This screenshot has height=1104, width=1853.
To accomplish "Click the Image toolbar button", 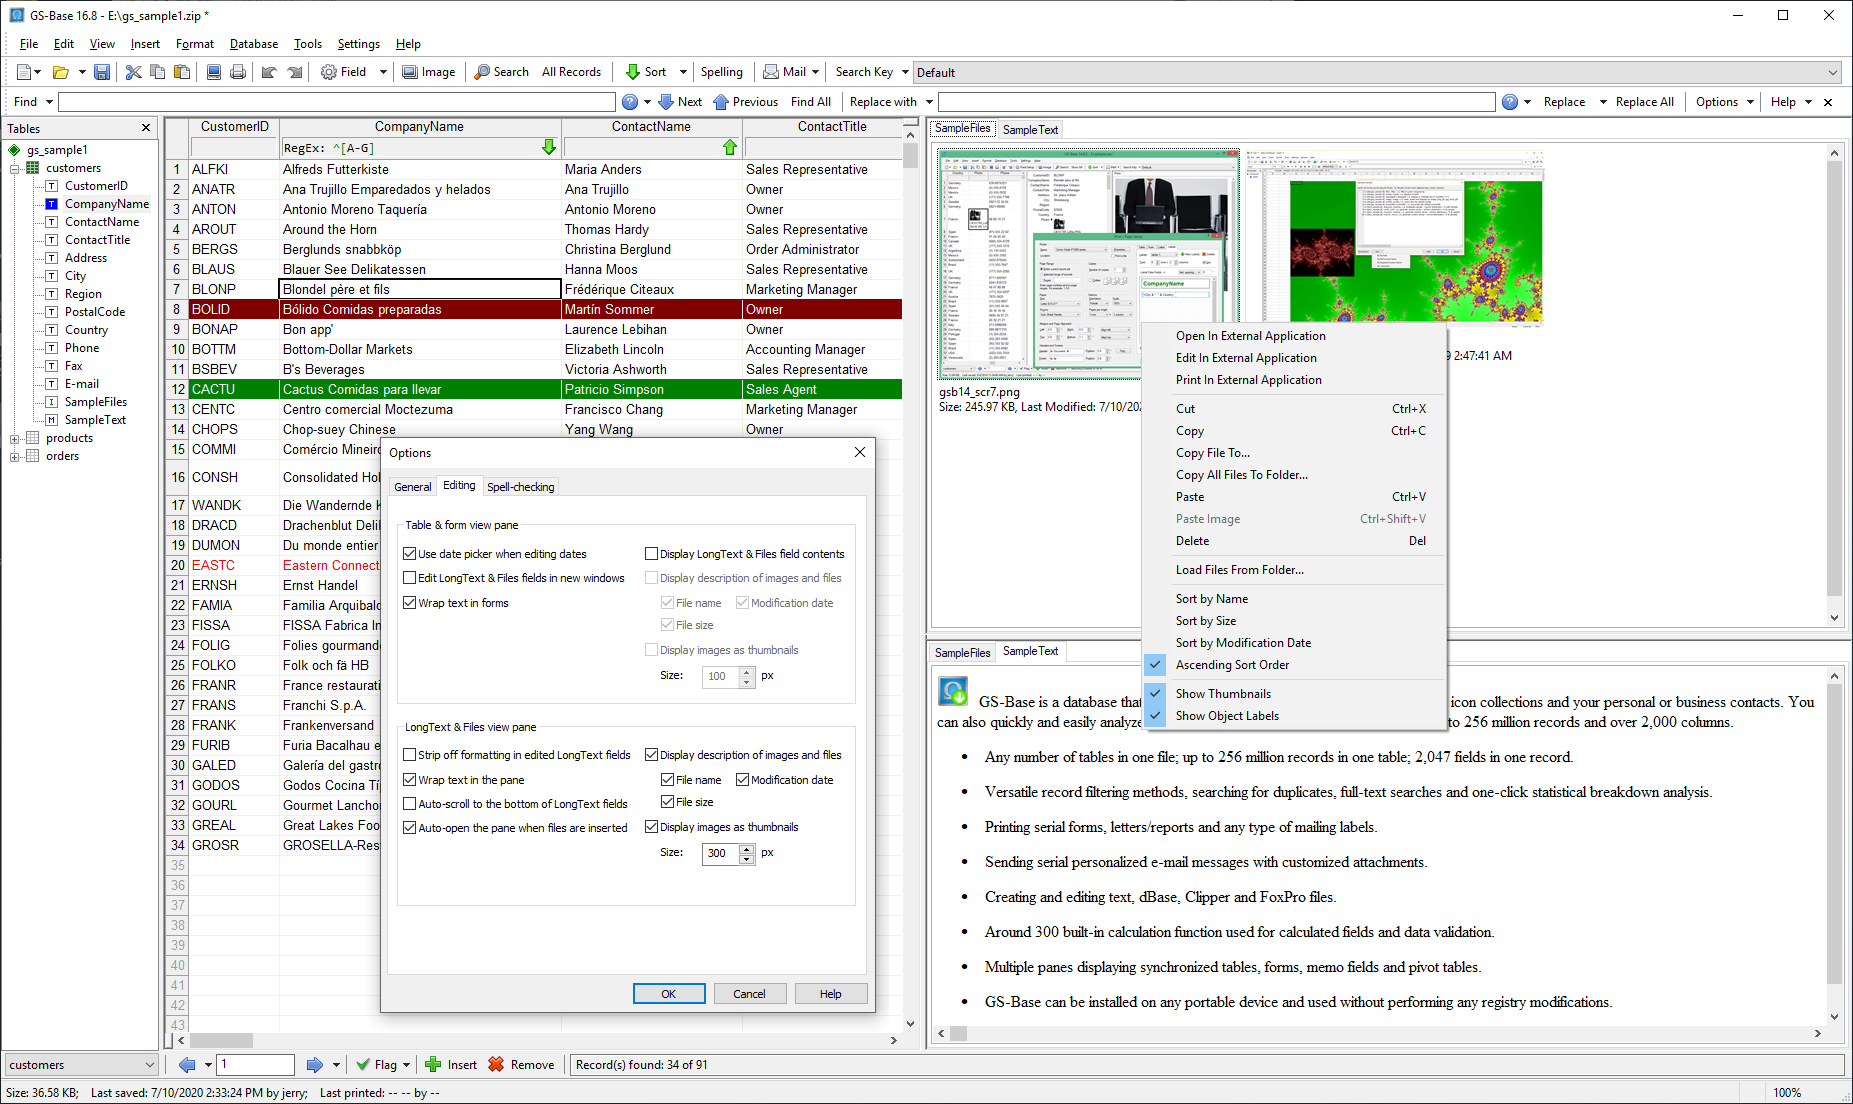I will (x=429, y=72).
